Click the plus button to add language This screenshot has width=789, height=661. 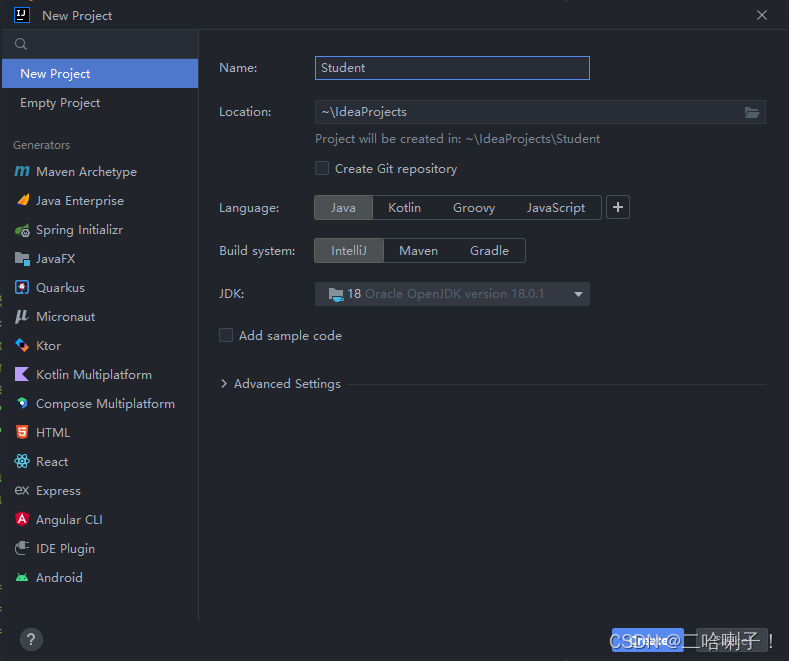(x=618, y=207)
